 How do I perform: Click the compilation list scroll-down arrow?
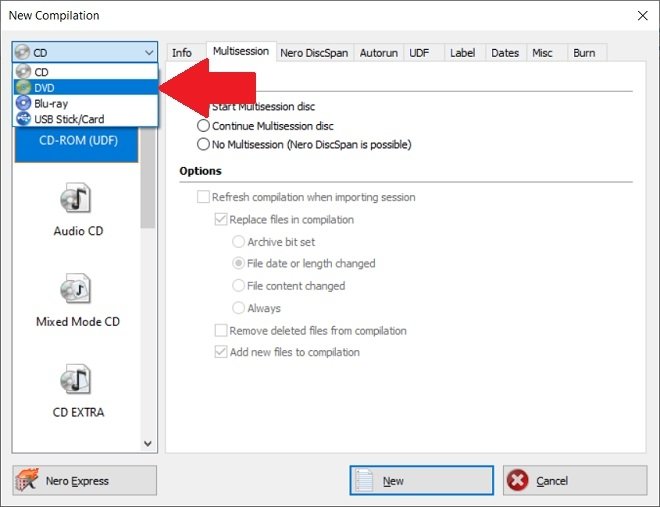click(148, 443)
